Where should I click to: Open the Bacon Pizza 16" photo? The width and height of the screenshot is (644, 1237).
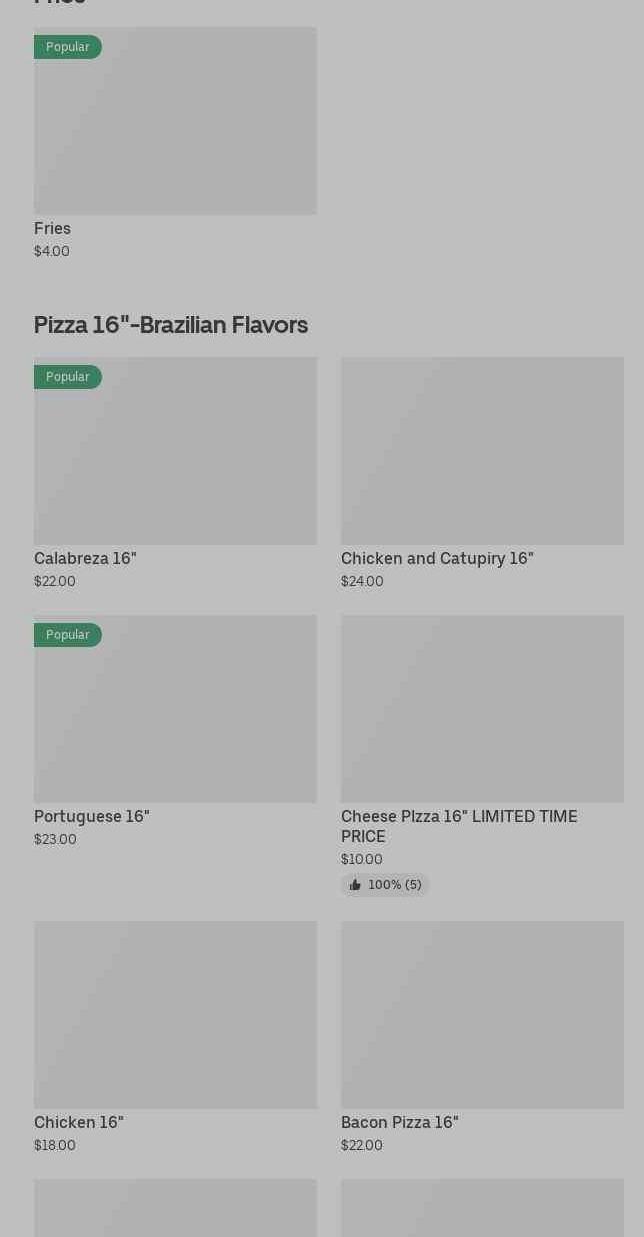coord(482,1015)
